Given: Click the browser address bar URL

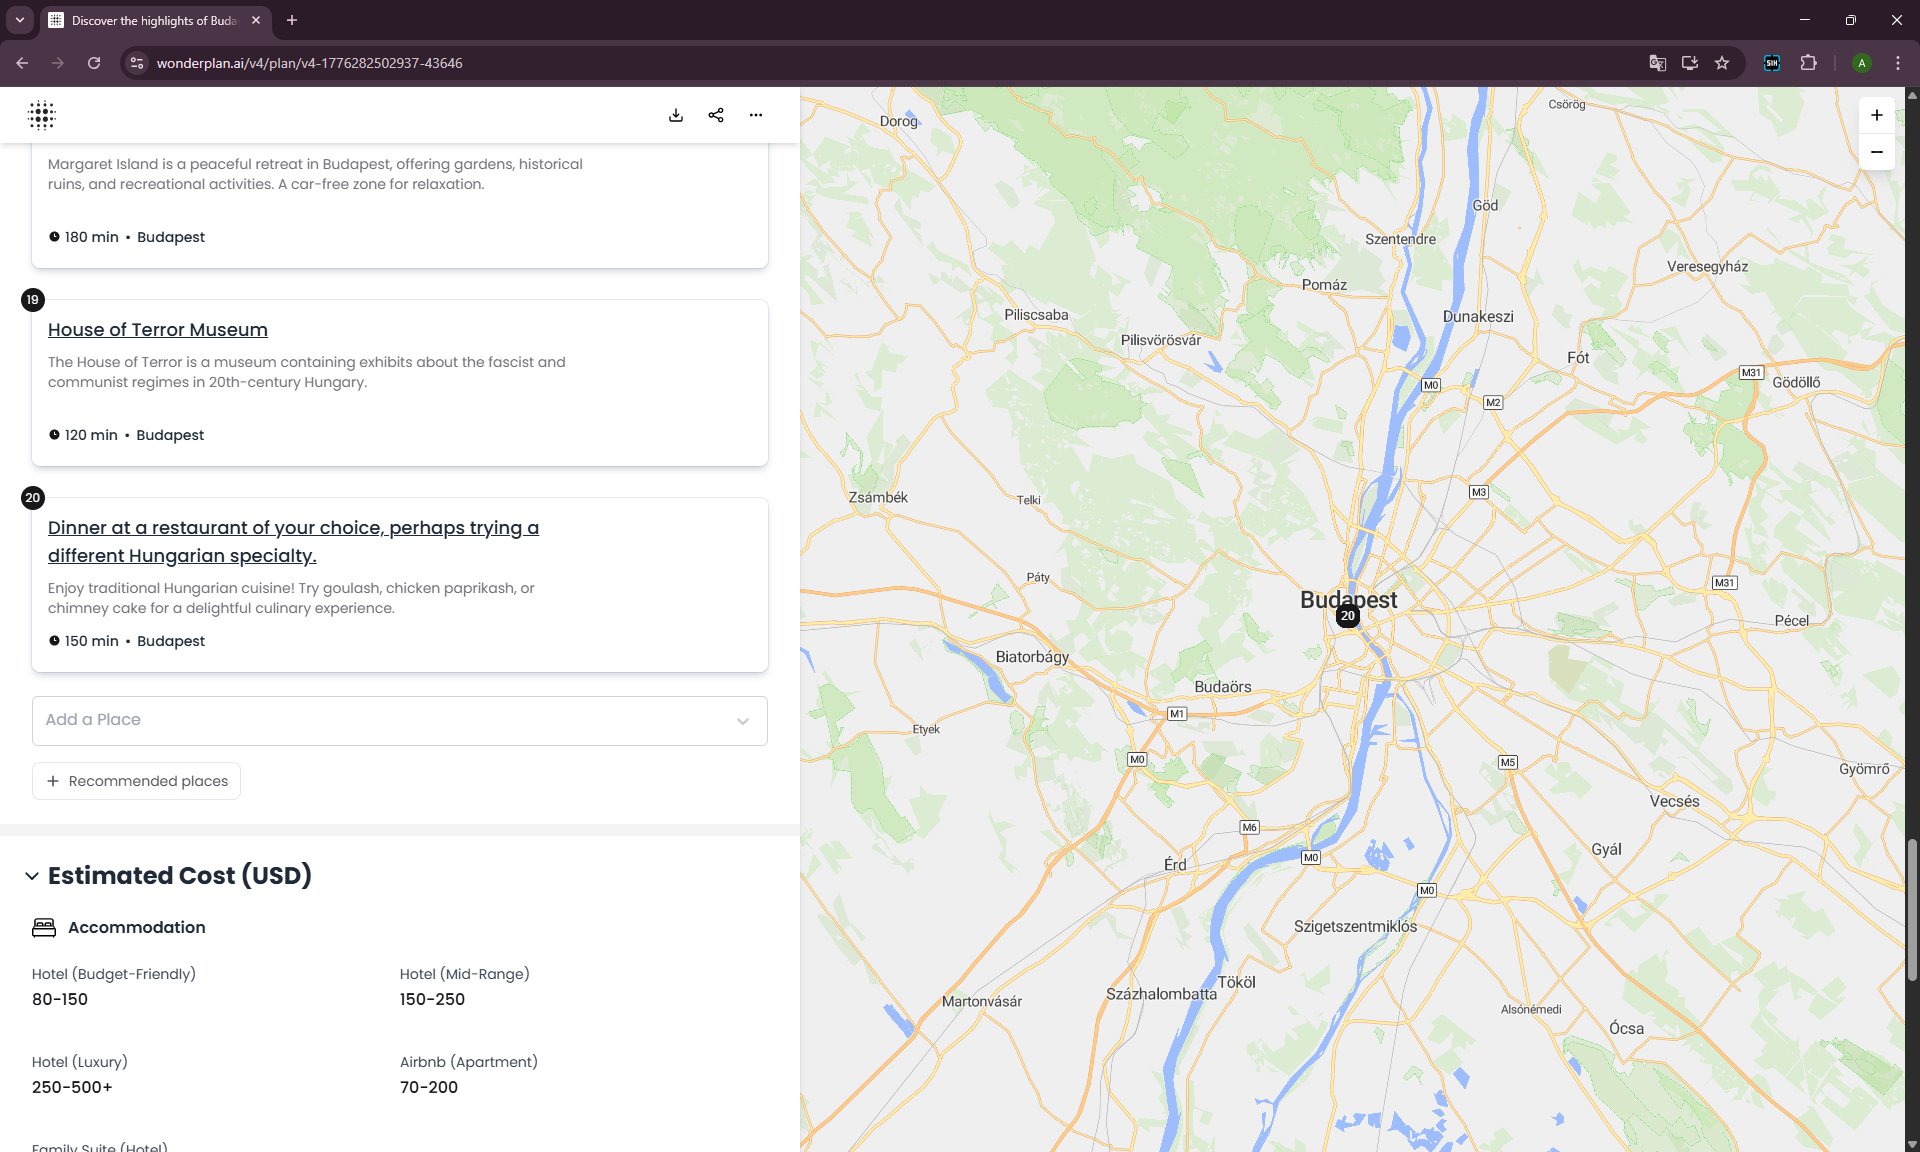Looking at the screenshot, I should click(309, 63).
